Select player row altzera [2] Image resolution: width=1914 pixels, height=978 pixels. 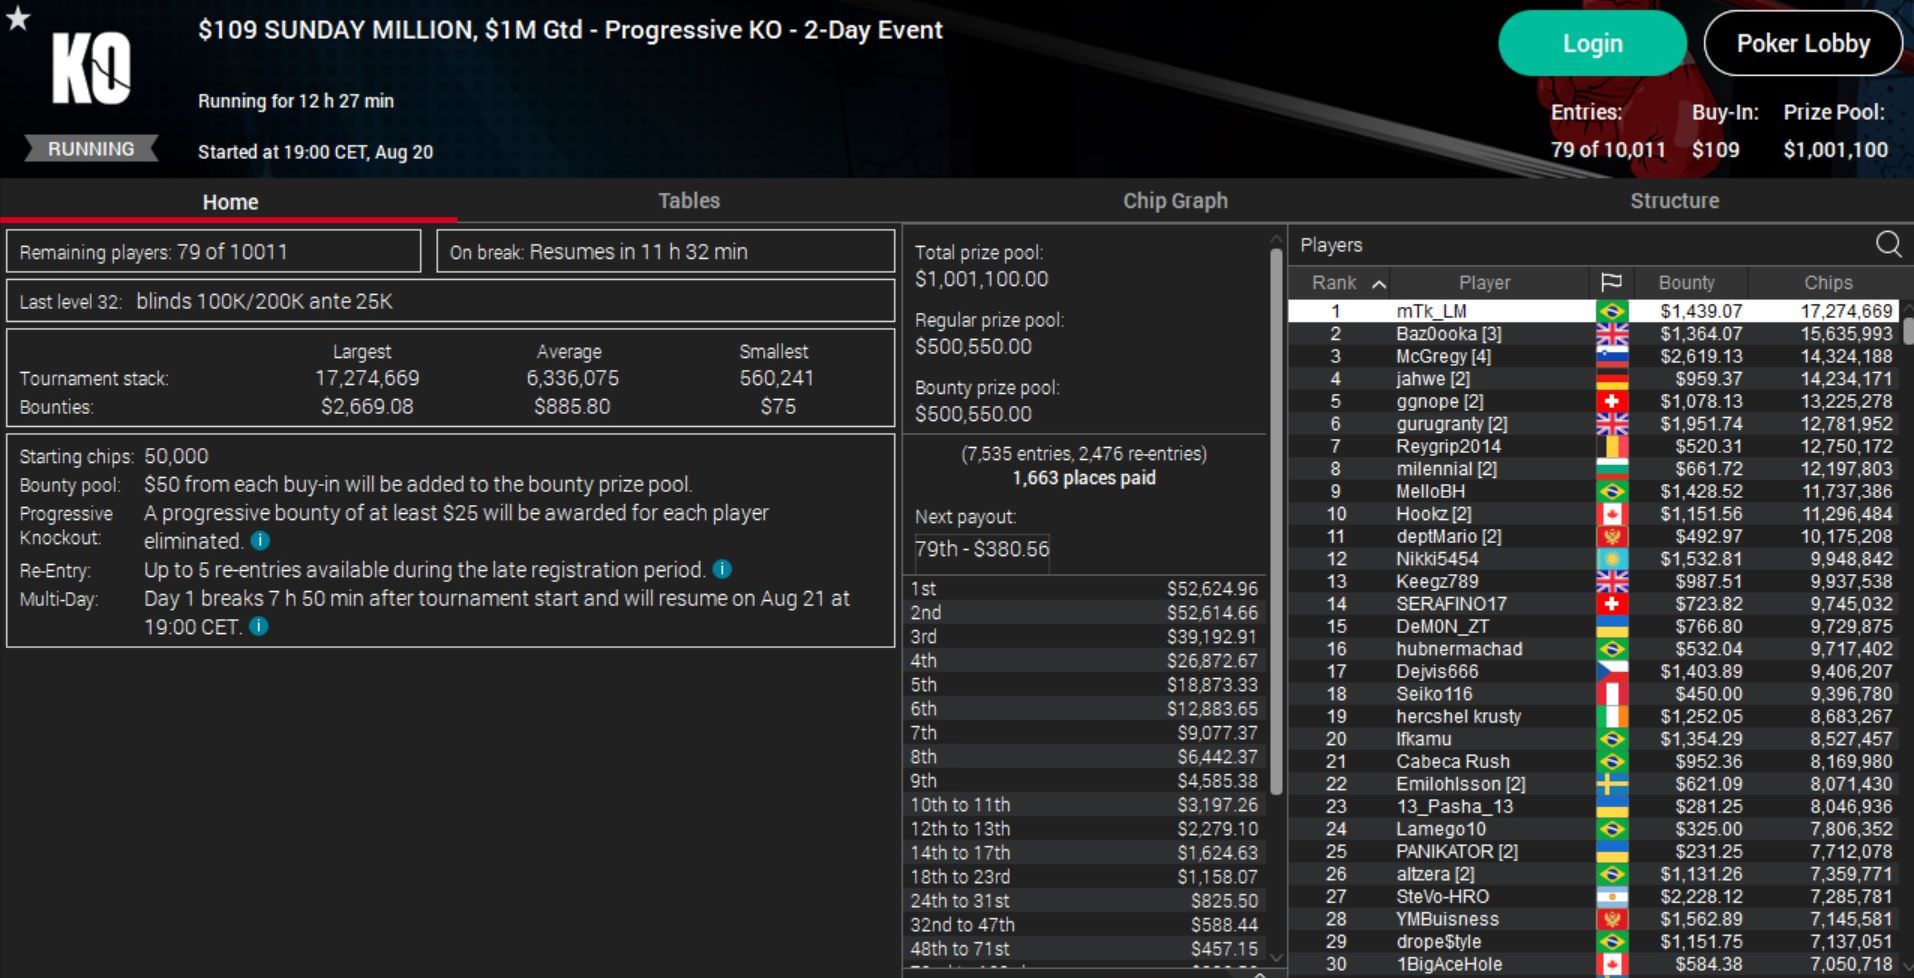click(1595, 874)
